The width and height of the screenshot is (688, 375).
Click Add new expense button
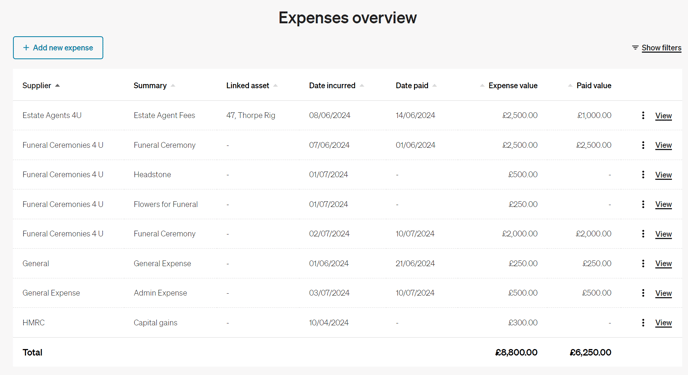pos(58,47)
